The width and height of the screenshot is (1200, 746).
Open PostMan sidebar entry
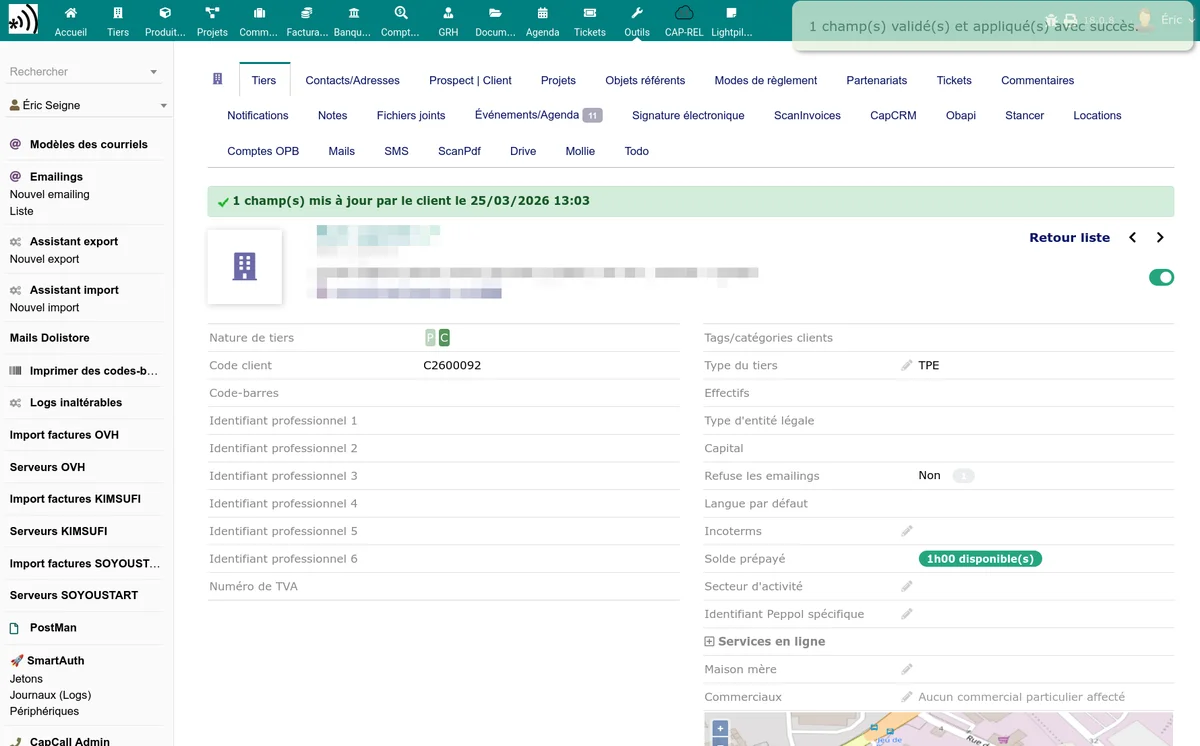[53, 628]
